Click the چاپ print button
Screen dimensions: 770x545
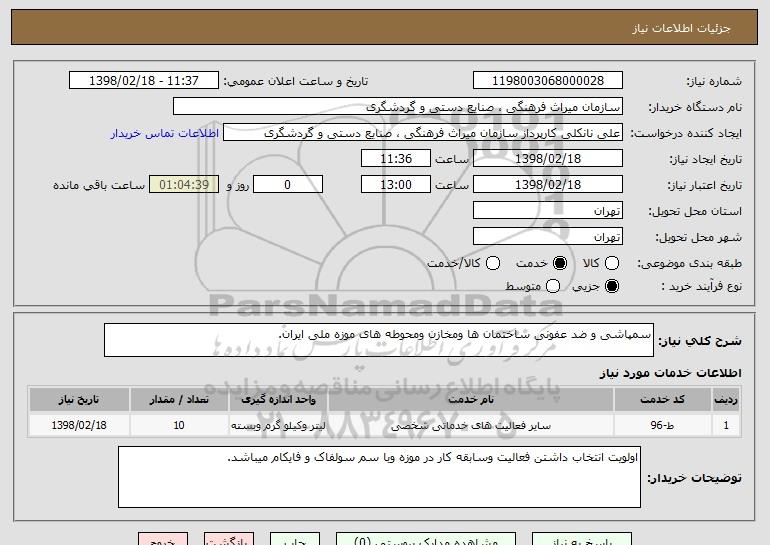point(295,539)
